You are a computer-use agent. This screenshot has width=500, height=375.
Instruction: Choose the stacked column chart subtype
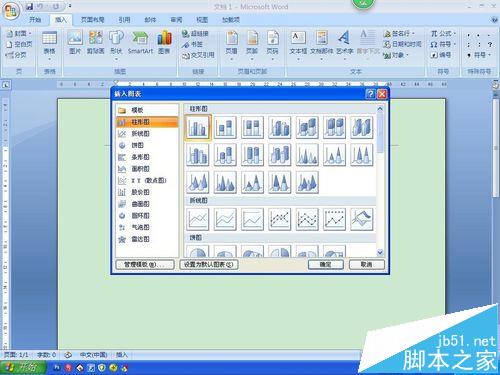[225, 127]
